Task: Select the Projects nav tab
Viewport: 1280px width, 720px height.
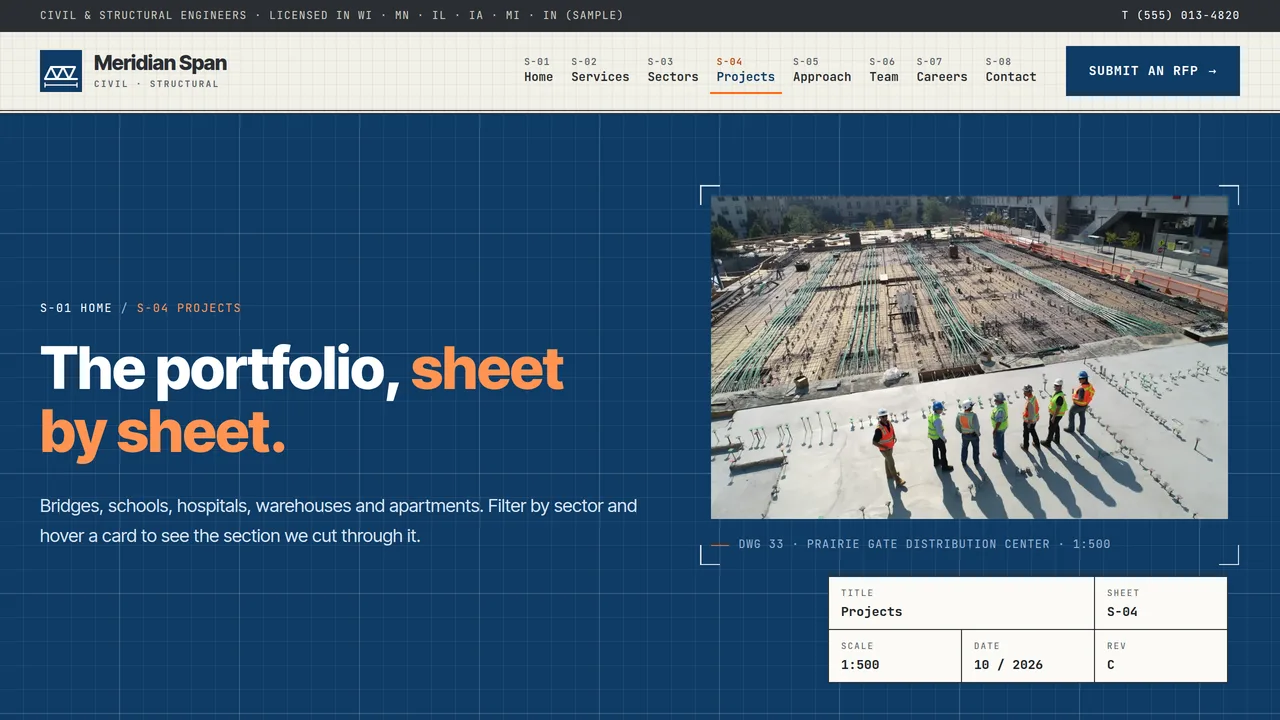Action: pyautogui.click(x=746, y=70)
